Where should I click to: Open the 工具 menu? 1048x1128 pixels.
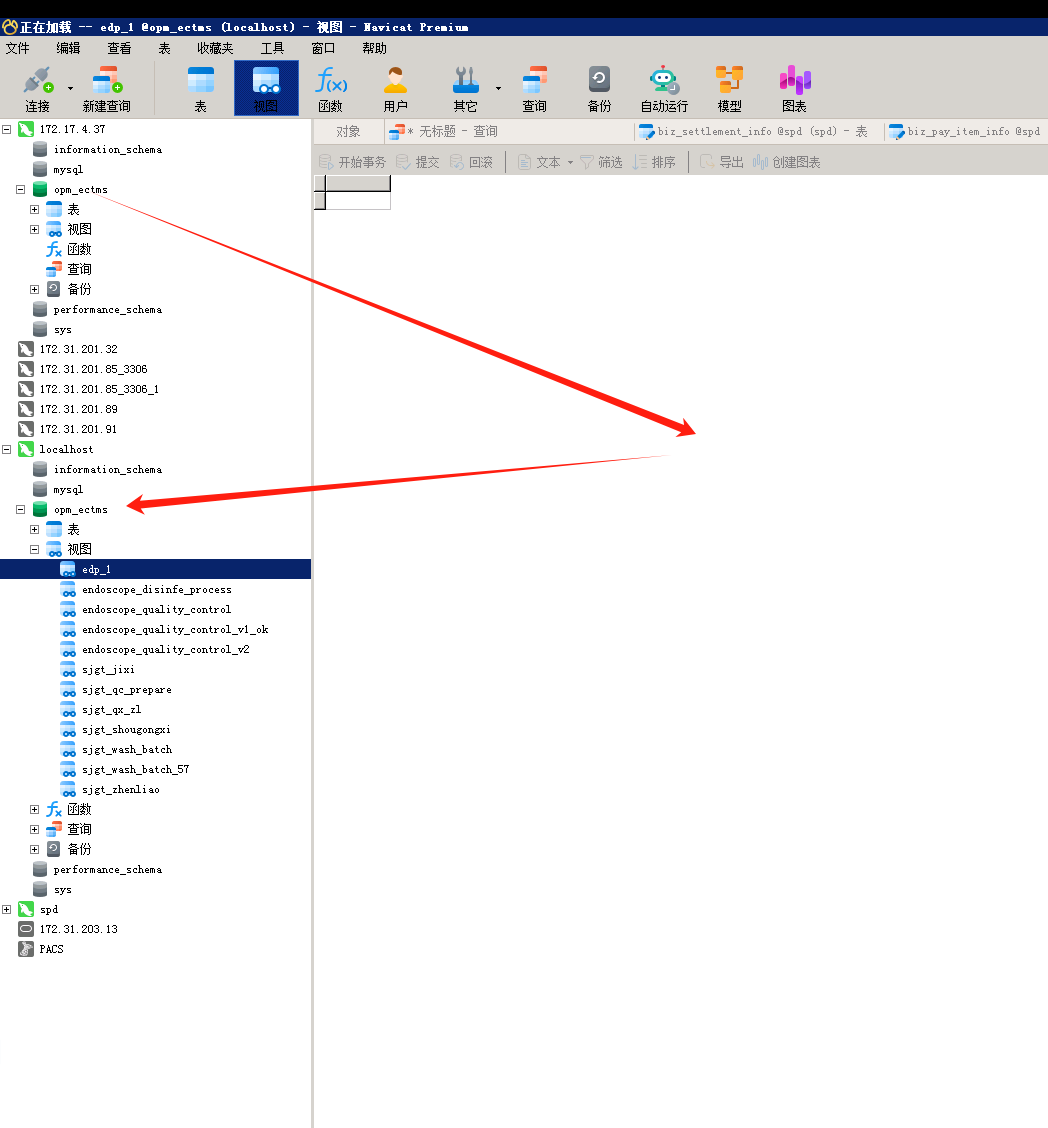273,48
